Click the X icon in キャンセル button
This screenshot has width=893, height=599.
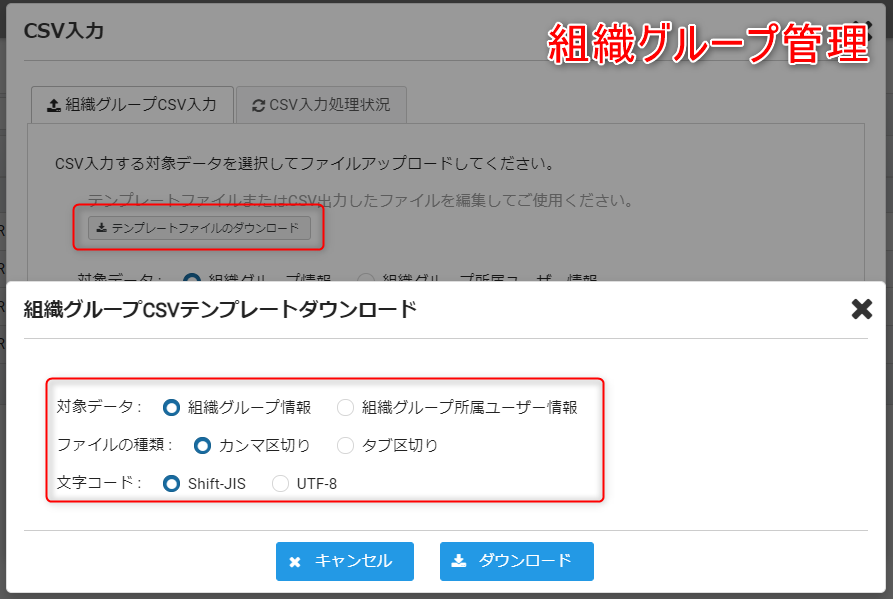coord(295,562)
